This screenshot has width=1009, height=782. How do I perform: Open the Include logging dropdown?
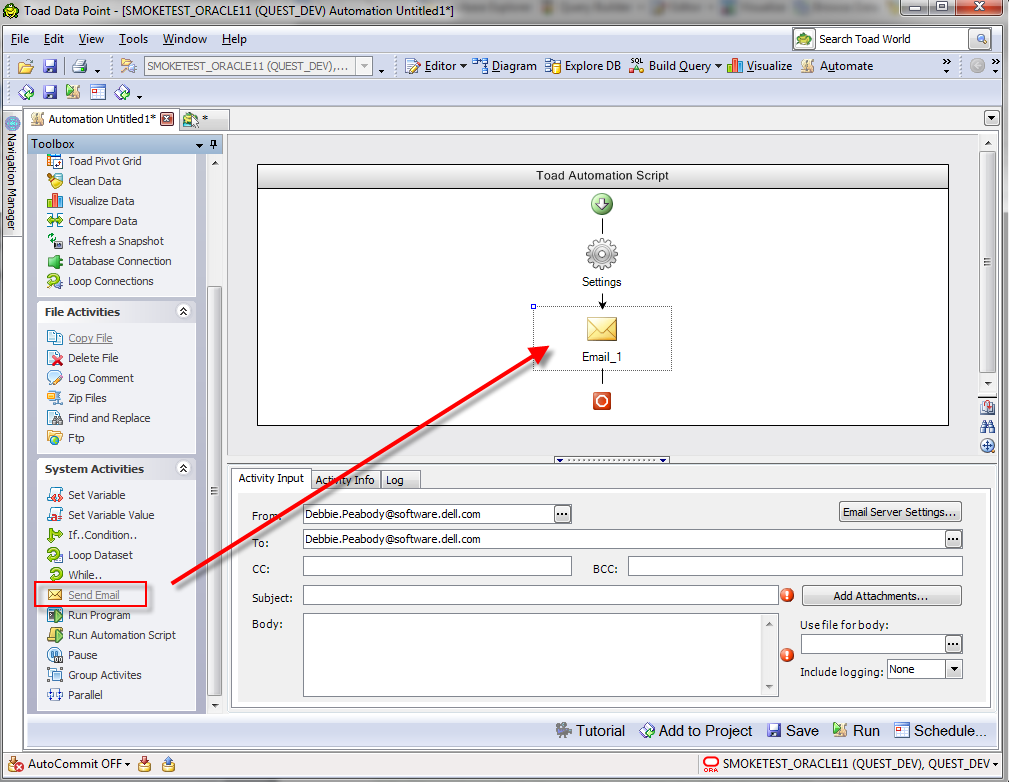(x=954, y=669)
